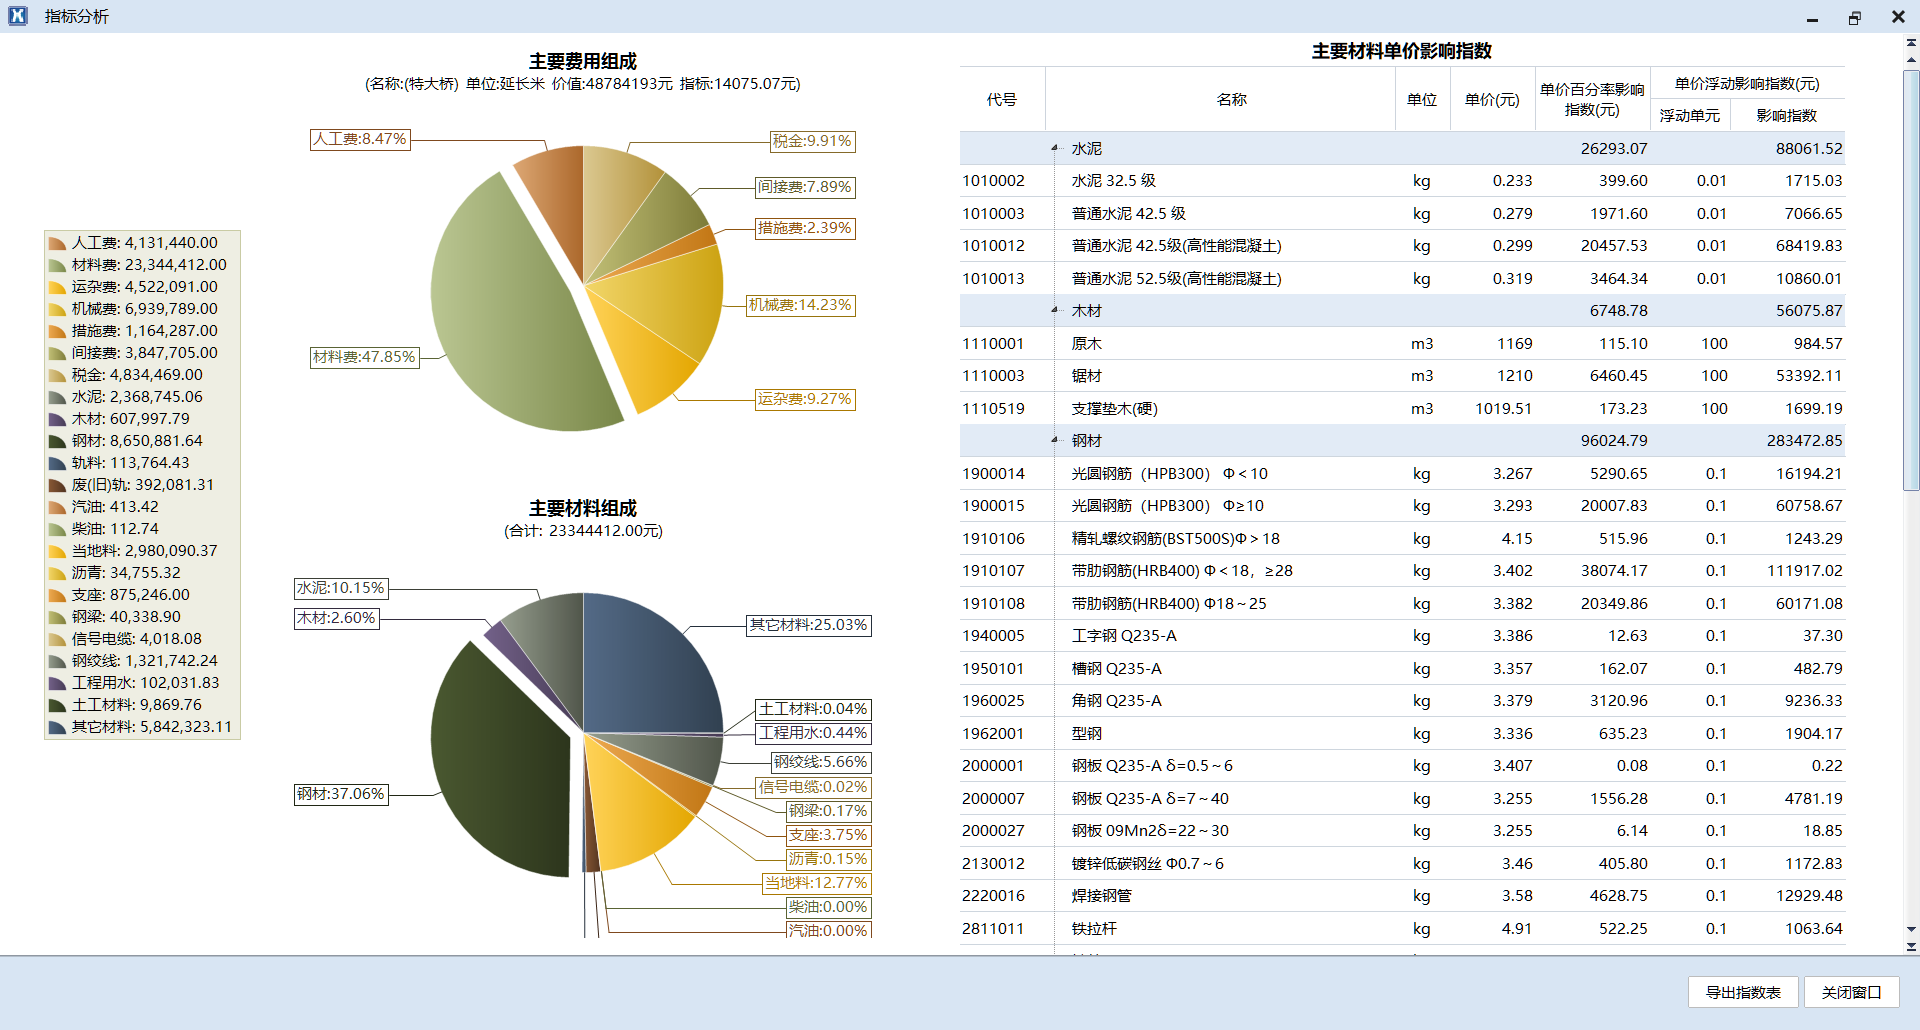
Task: Click the 支座:3.75% pie label
Action: [829, 835]
